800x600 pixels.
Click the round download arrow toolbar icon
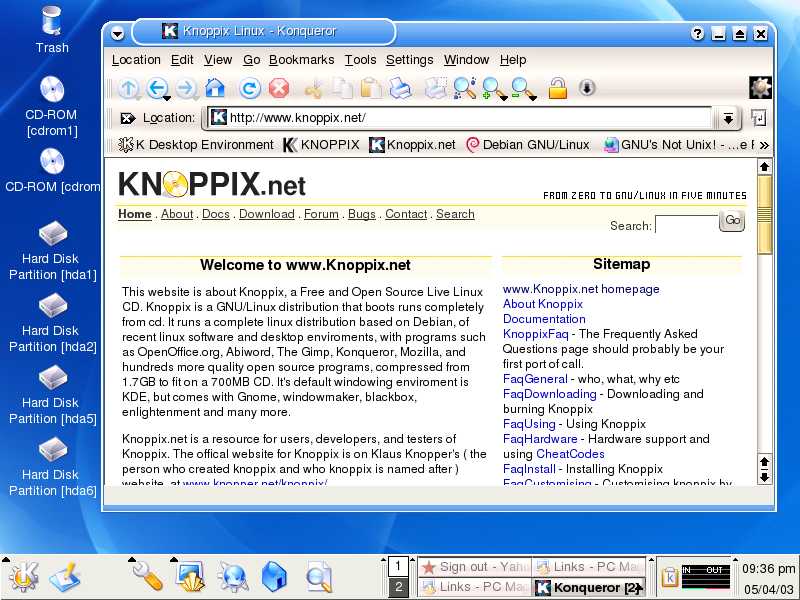pyautogui.click(x=587, y=88)
